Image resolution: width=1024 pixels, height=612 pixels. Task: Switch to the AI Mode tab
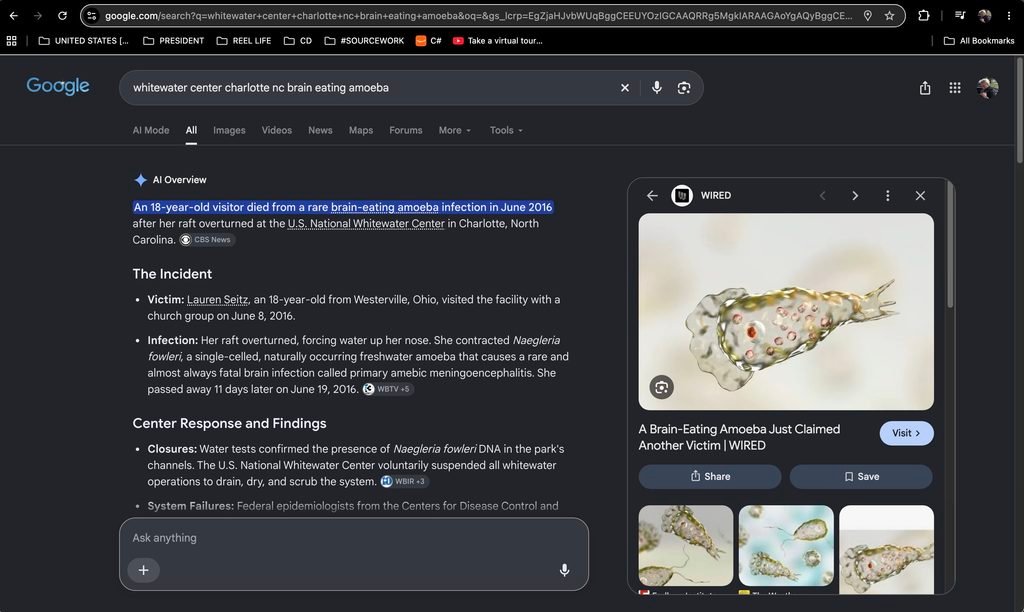pos(151,130)
